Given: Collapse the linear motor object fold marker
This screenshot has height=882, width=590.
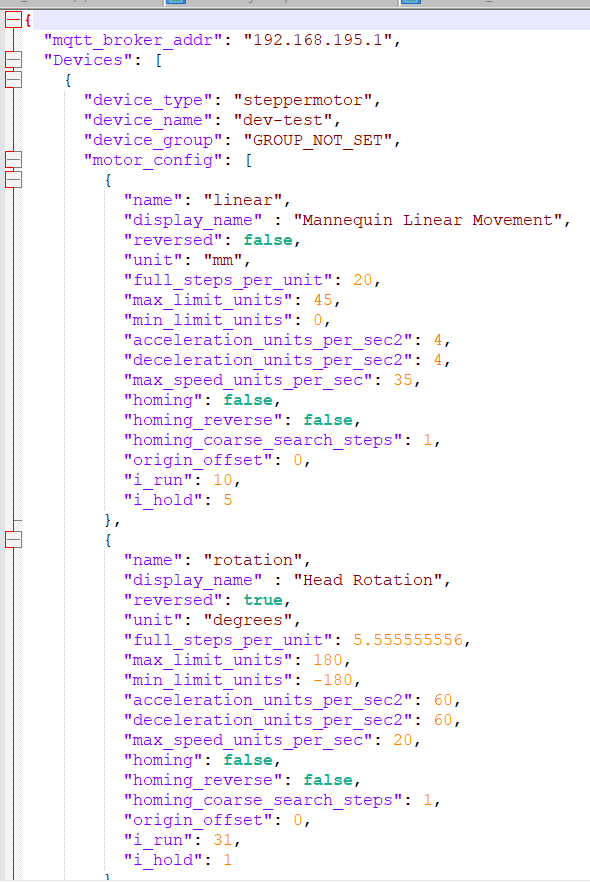Looking at the screenshot, I should click(x=13, y=179).
